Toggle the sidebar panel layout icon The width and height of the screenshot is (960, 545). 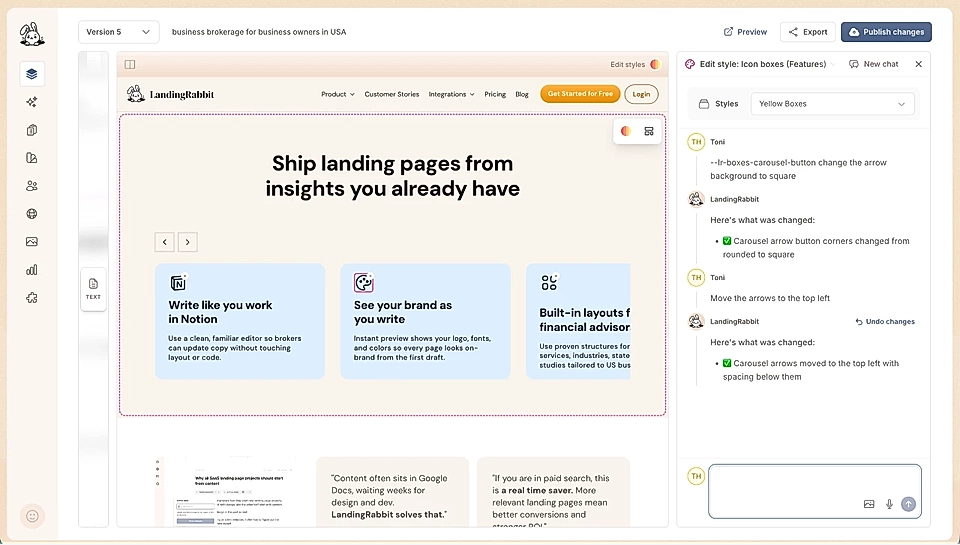click(130, 64)
